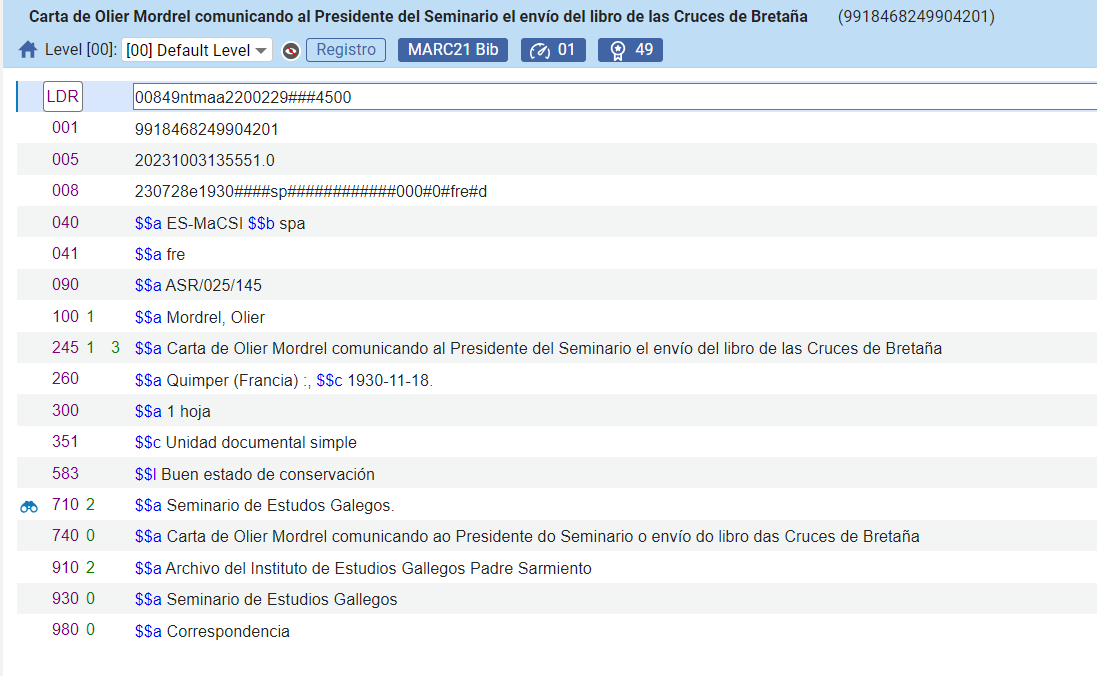1097x676 pixels.
Task: Select field tag 001
Action: (65, 128)
